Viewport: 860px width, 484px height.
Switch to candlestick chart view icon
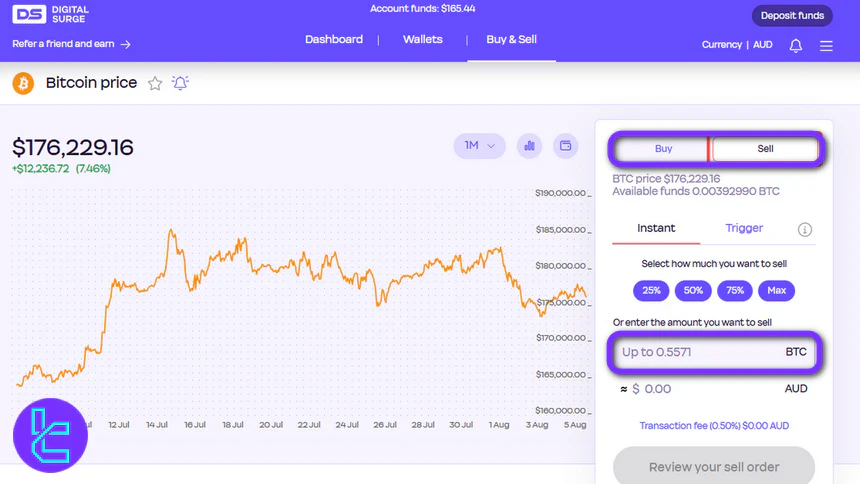529,146
